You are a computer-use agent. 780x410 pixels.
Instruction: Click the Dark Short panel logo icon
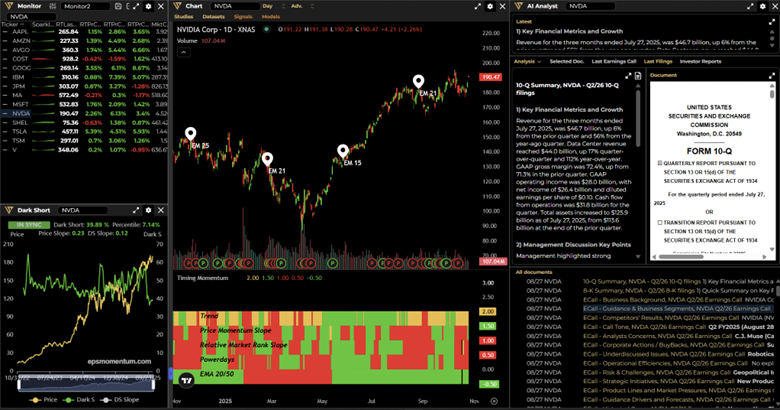pyautogui.click(x=9, y=210)
